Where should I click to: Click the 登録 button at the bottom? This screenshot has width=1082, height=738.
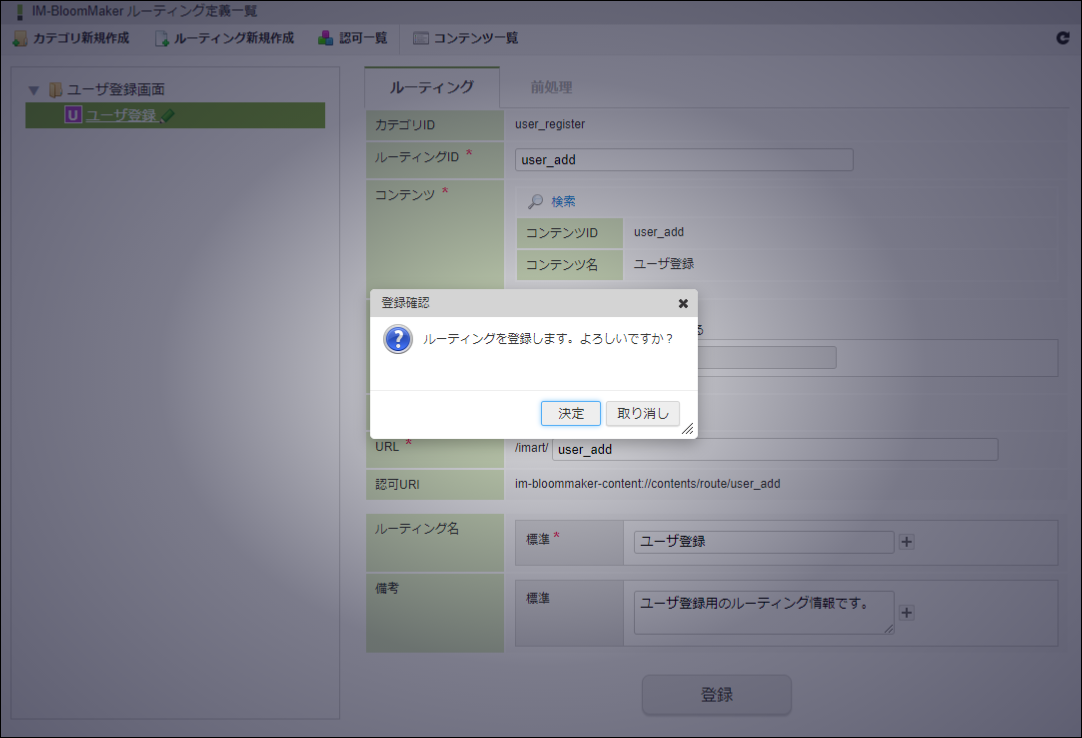716,695
